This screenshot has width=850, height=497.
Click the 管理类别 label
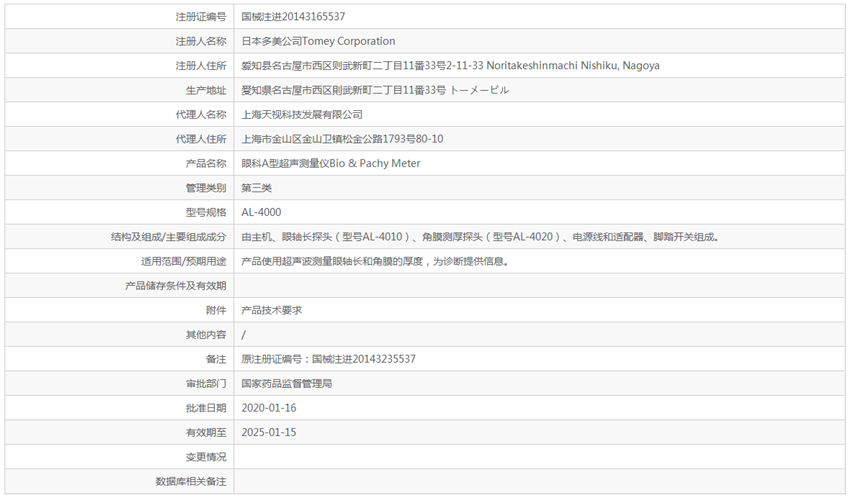pos(206,188)
